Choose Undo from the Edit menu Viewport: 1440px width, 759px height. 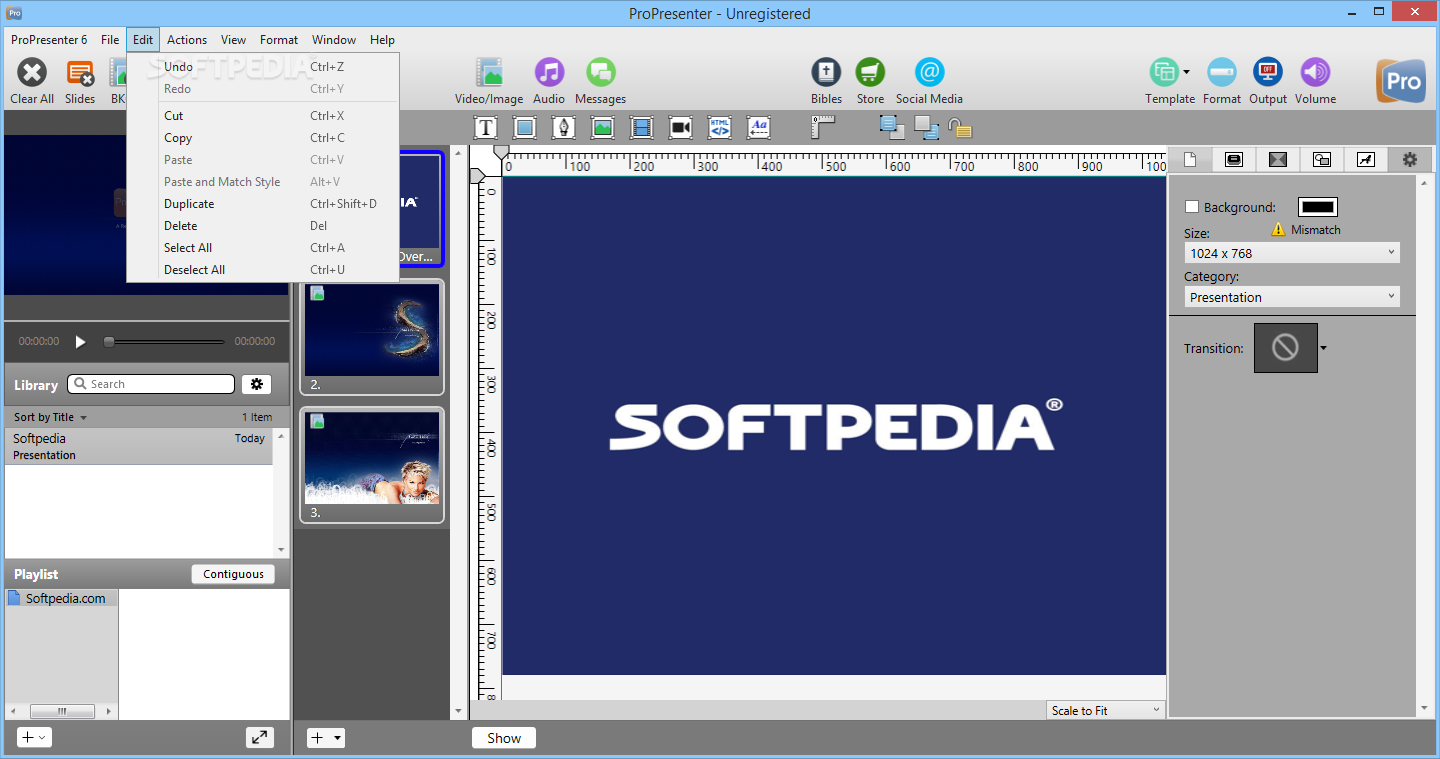[x=264, y=67]
